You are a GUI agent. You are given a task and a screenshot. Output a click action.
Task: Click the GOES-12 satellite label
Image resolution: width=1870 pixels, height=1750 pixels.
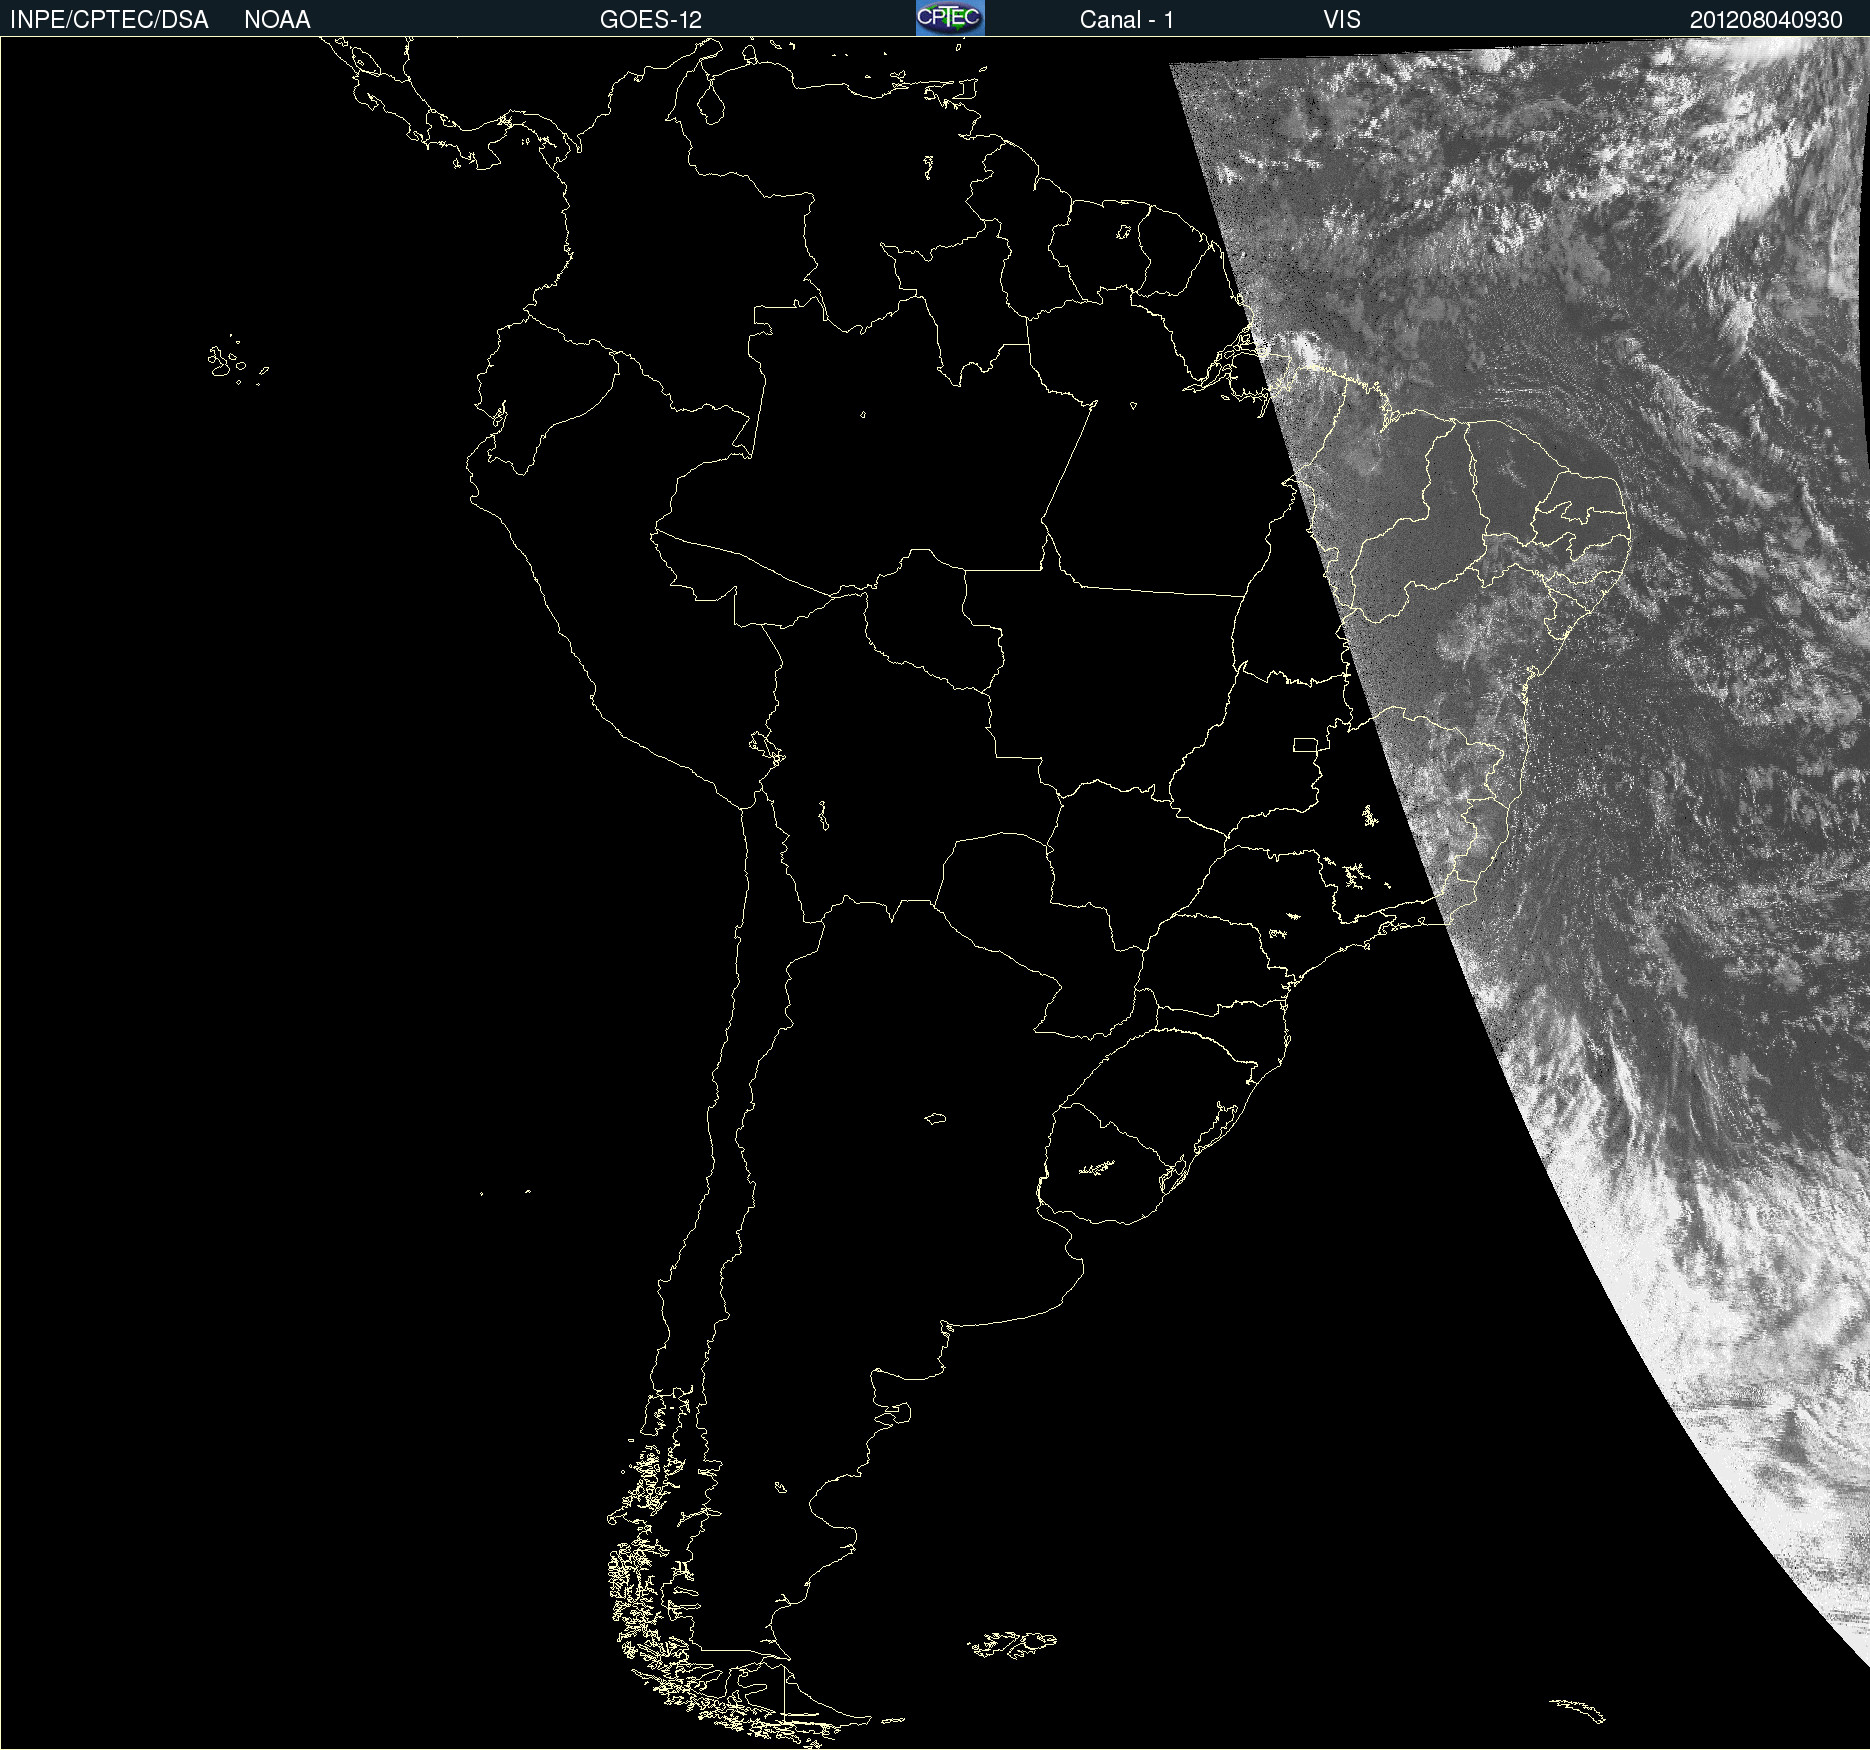pyautogui.click(x=651, y=20)
